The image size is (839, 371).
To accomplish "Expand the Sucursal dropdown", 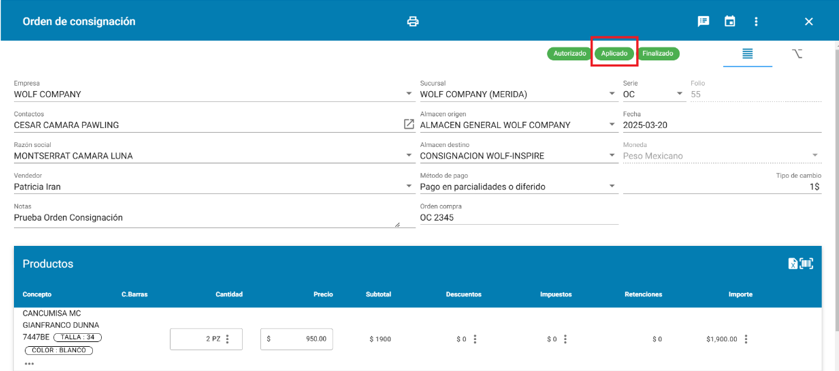I will [612, 94].
